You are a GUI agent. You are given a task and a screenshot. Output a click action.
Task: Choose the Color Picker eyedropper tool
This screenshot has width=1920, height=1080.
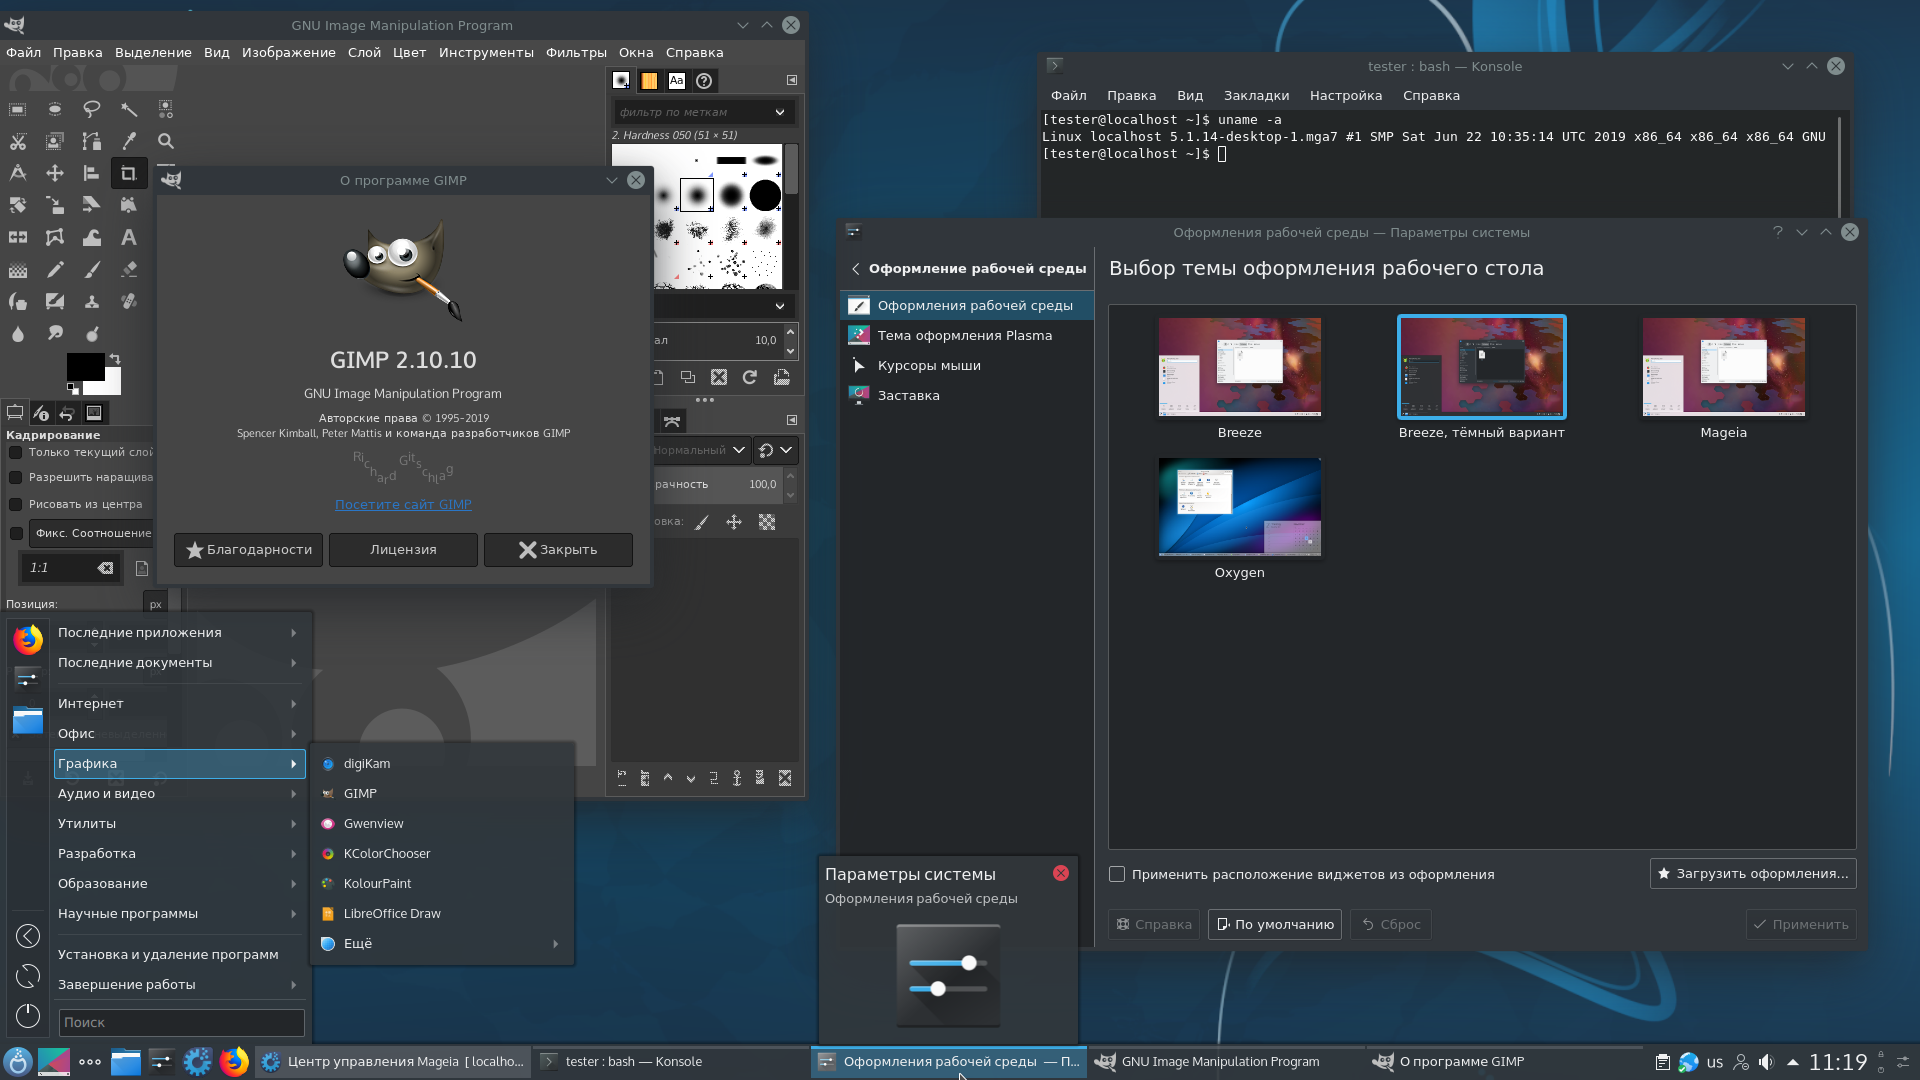coord(129,141)
